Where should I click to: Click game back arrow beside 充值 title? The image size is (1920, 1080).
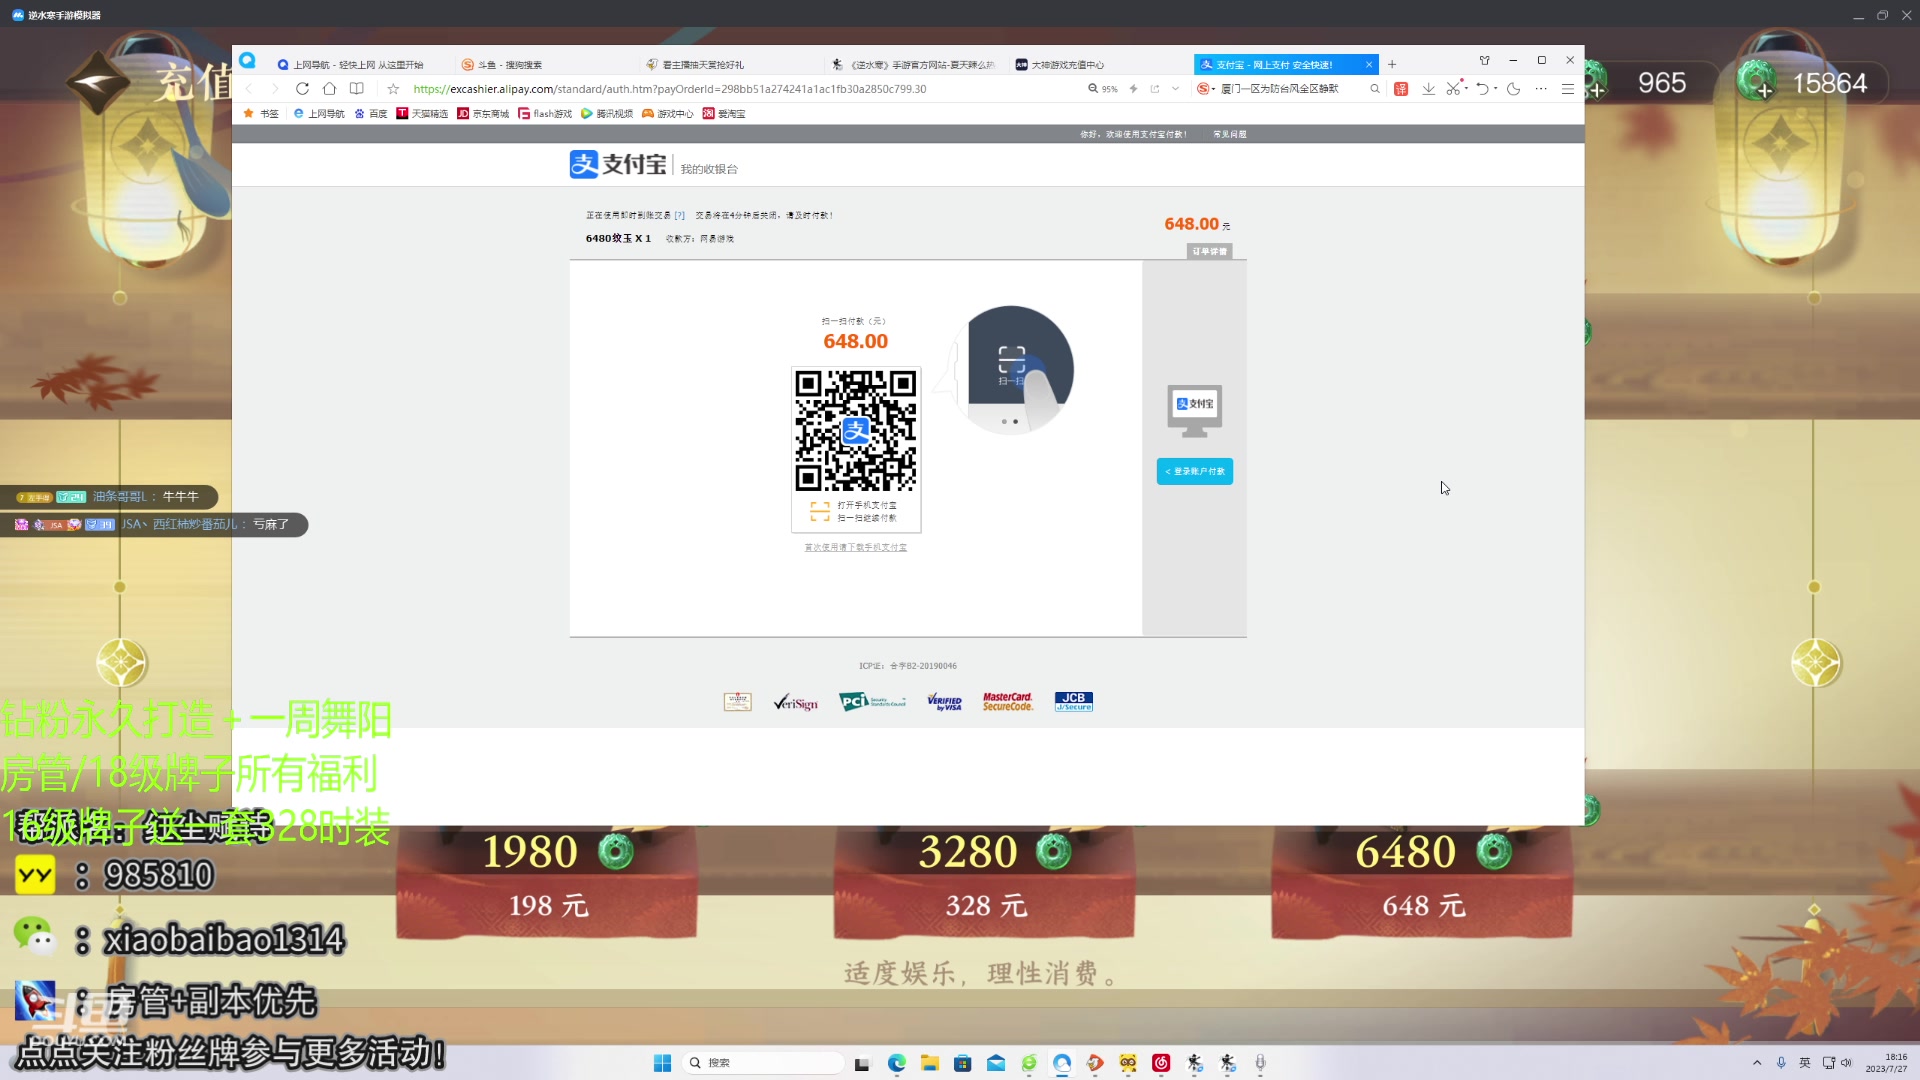click(97, 83)
